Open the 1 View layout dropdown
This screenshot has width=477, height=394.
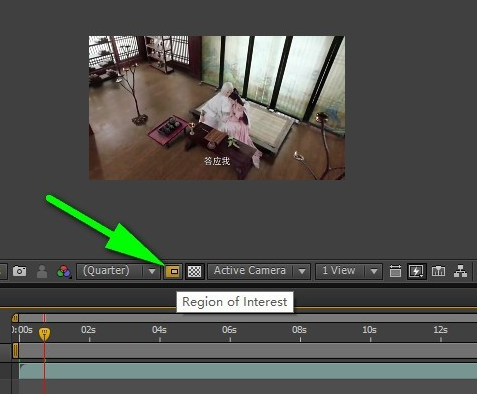tap(349, 271)
